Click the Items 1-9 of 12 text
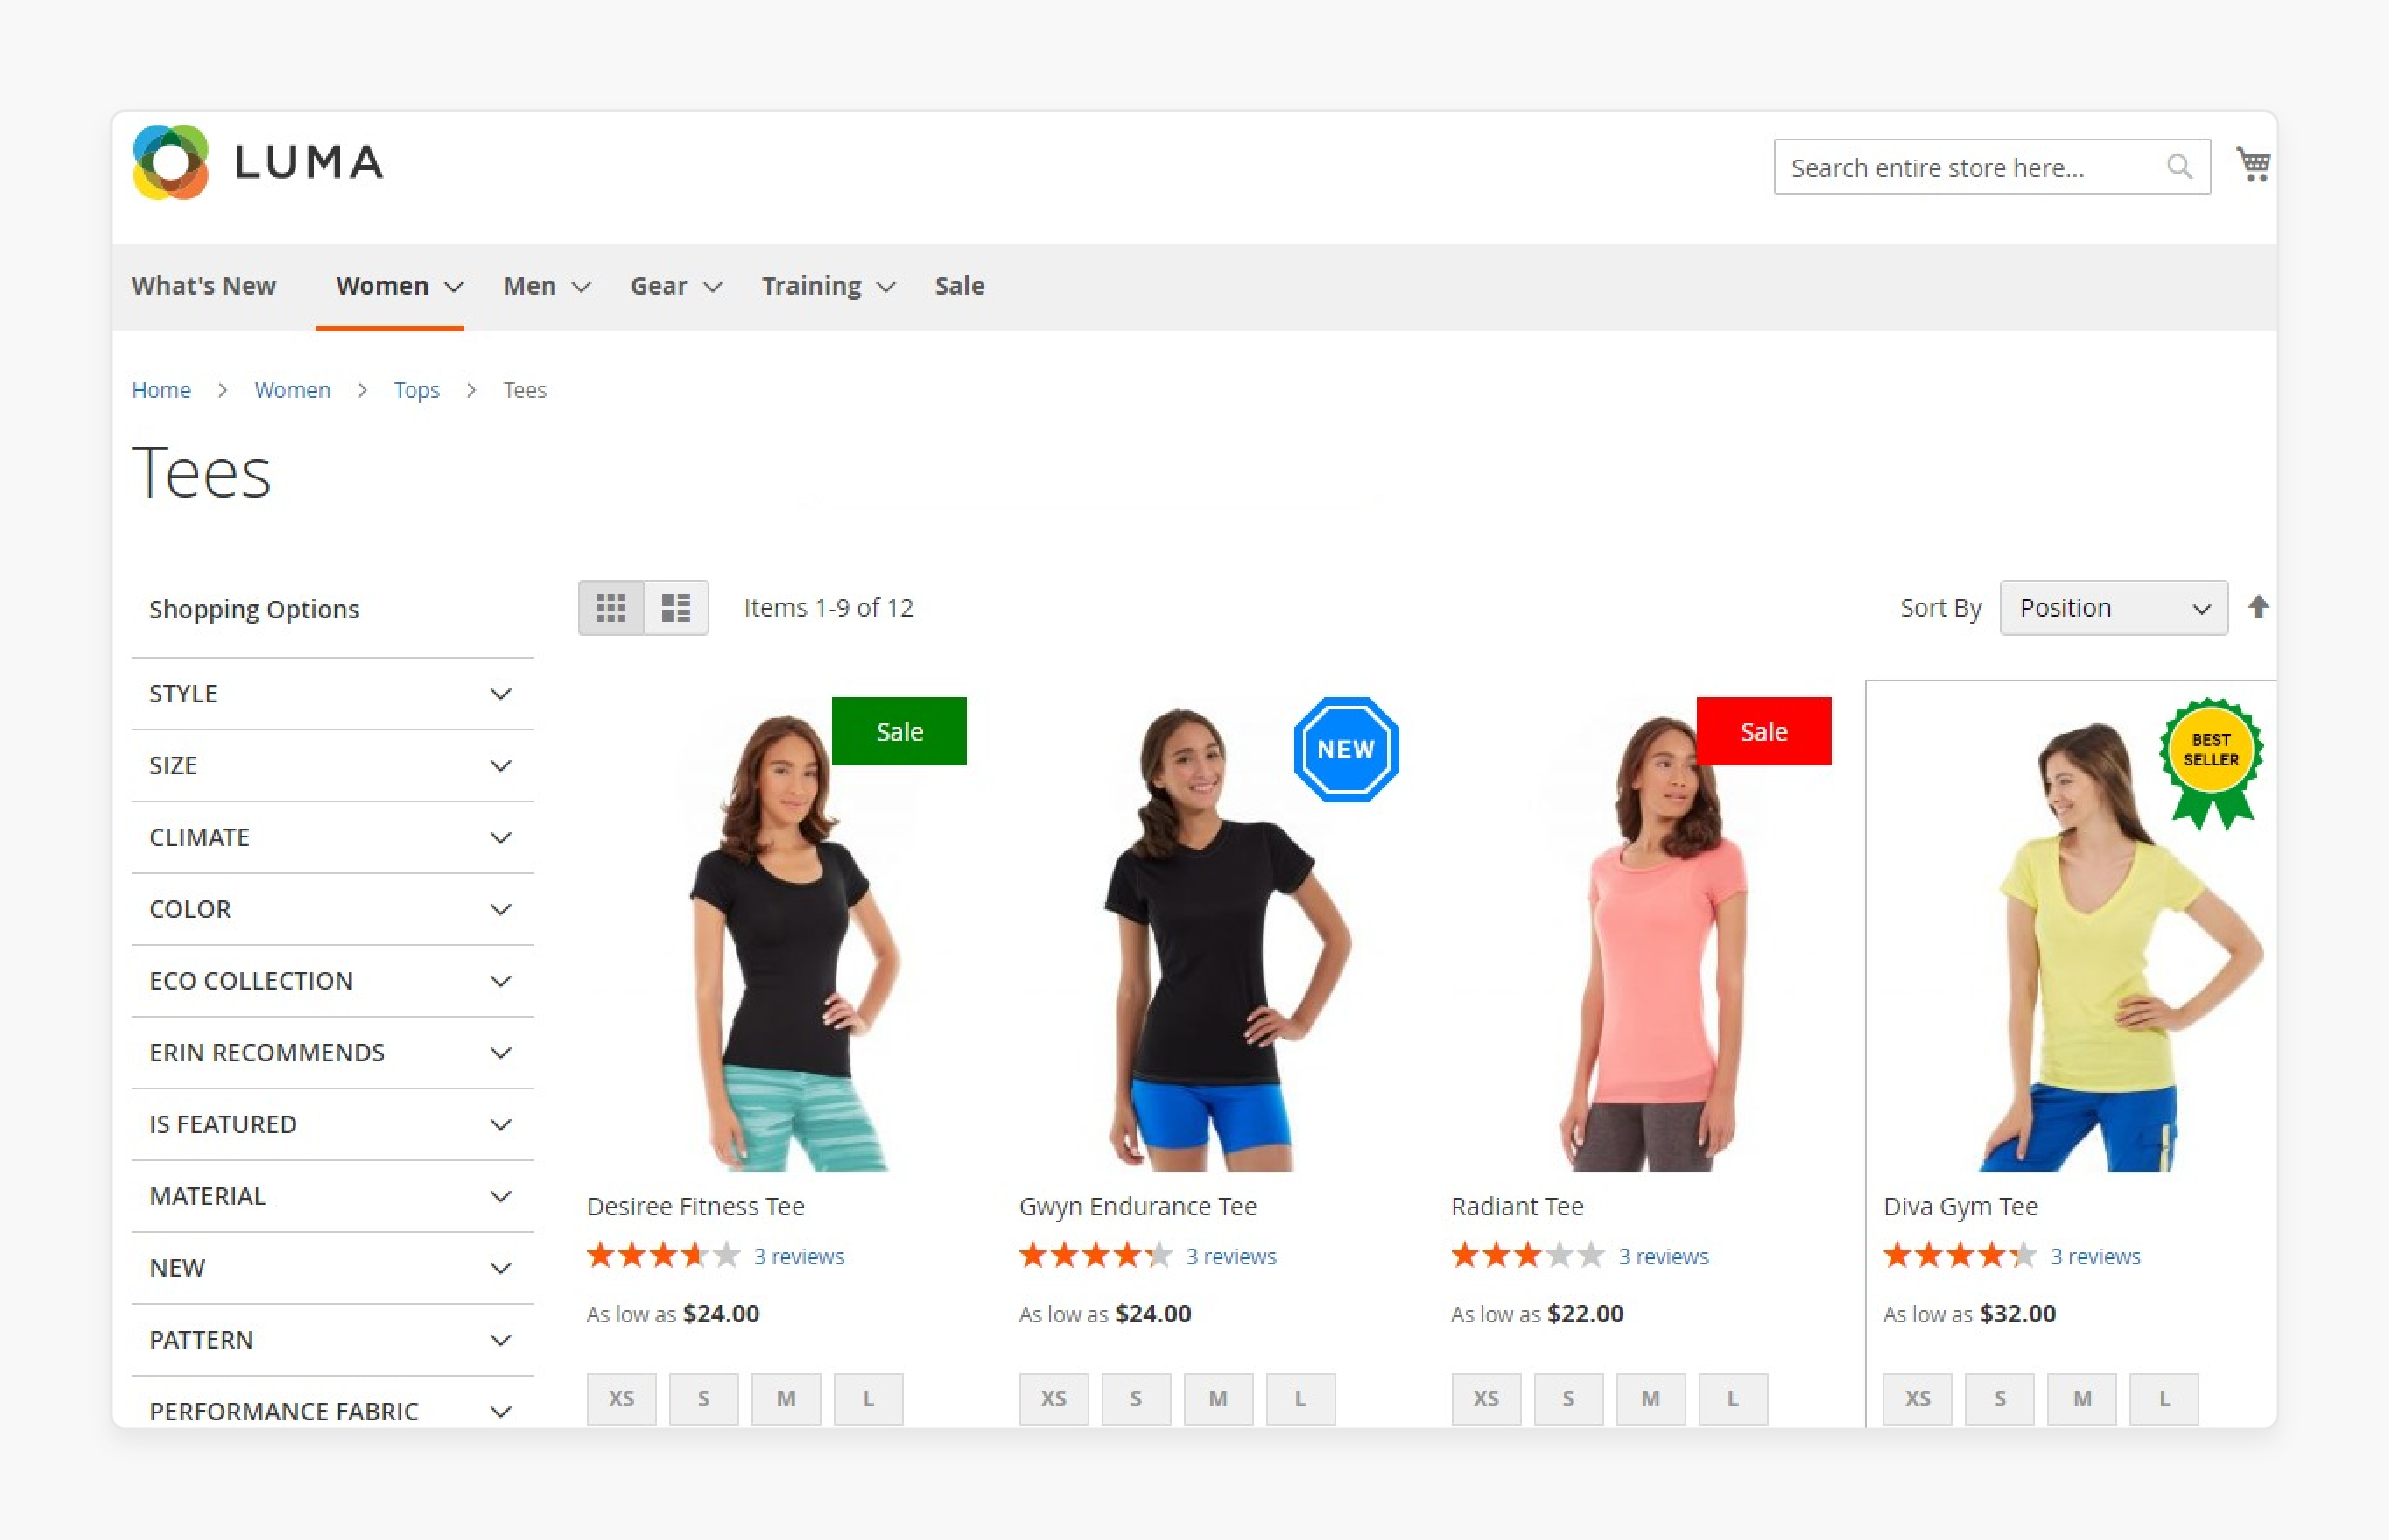The width and height of the screenshot is (2389, 1540). 828,608
